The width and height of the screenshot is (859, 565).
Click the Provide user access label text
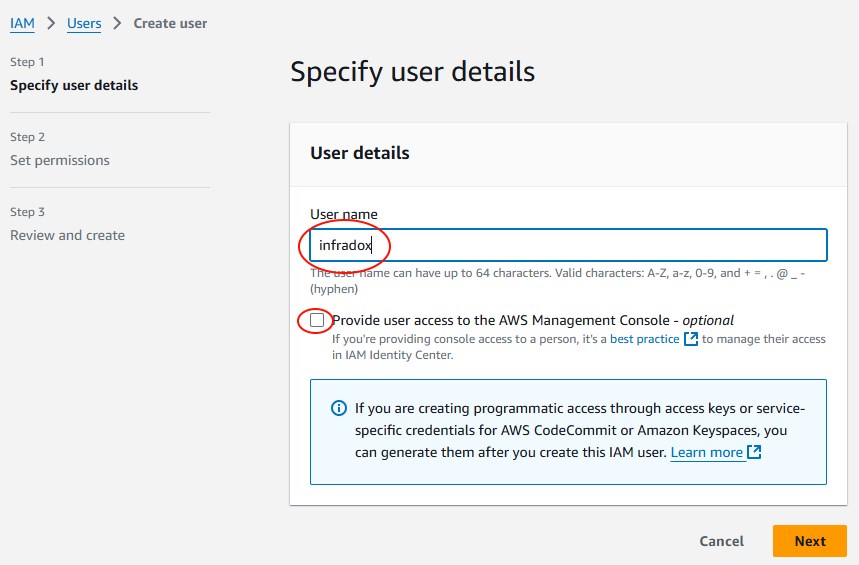coord(532,320)
